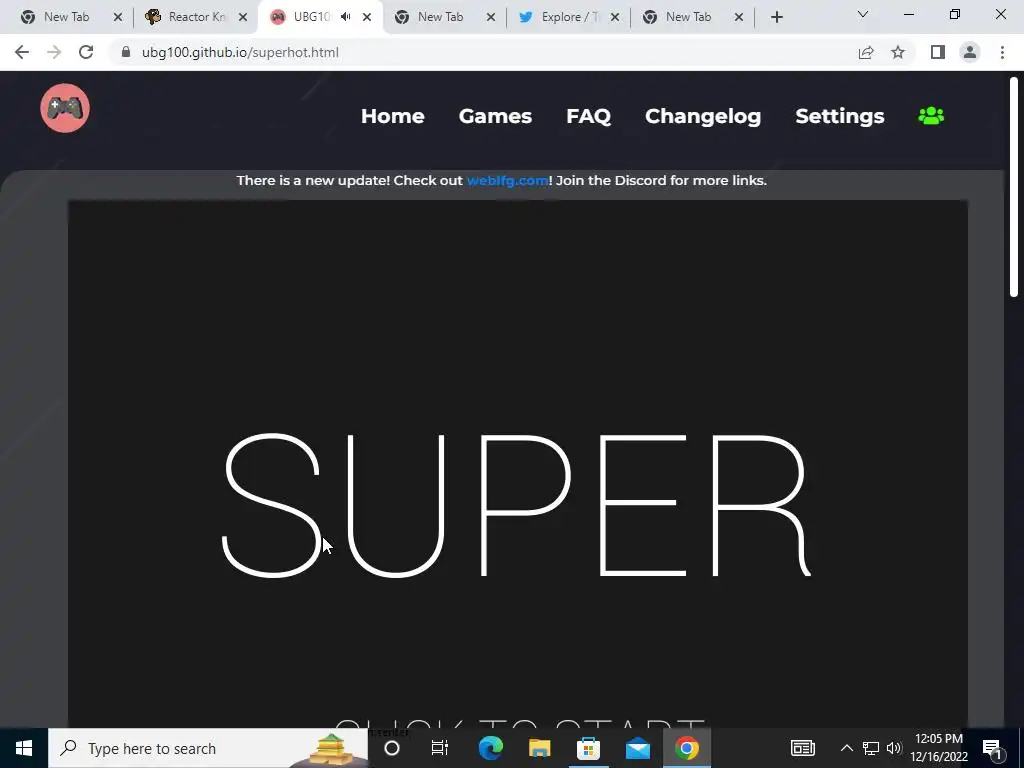Screen dimensions: 1024x768
Task: Follow the weblfg.com link
Action: pos(507,180)
